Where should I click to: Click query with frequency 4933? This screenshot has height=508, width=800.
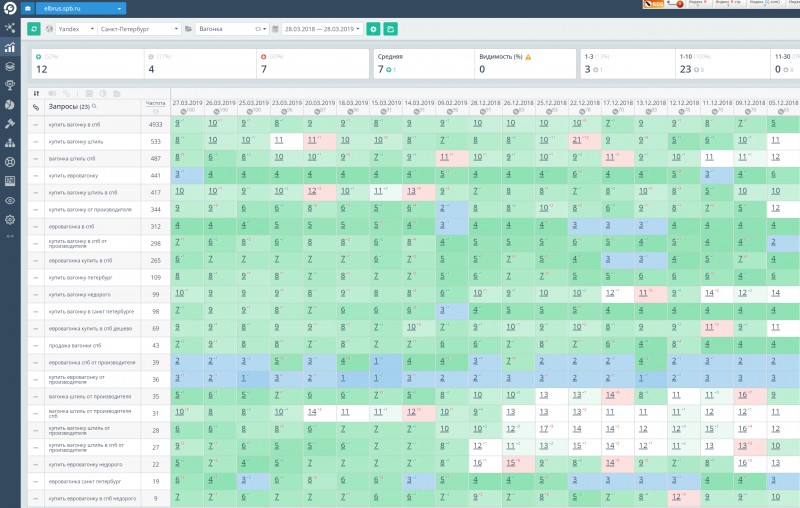pos(74,124)
